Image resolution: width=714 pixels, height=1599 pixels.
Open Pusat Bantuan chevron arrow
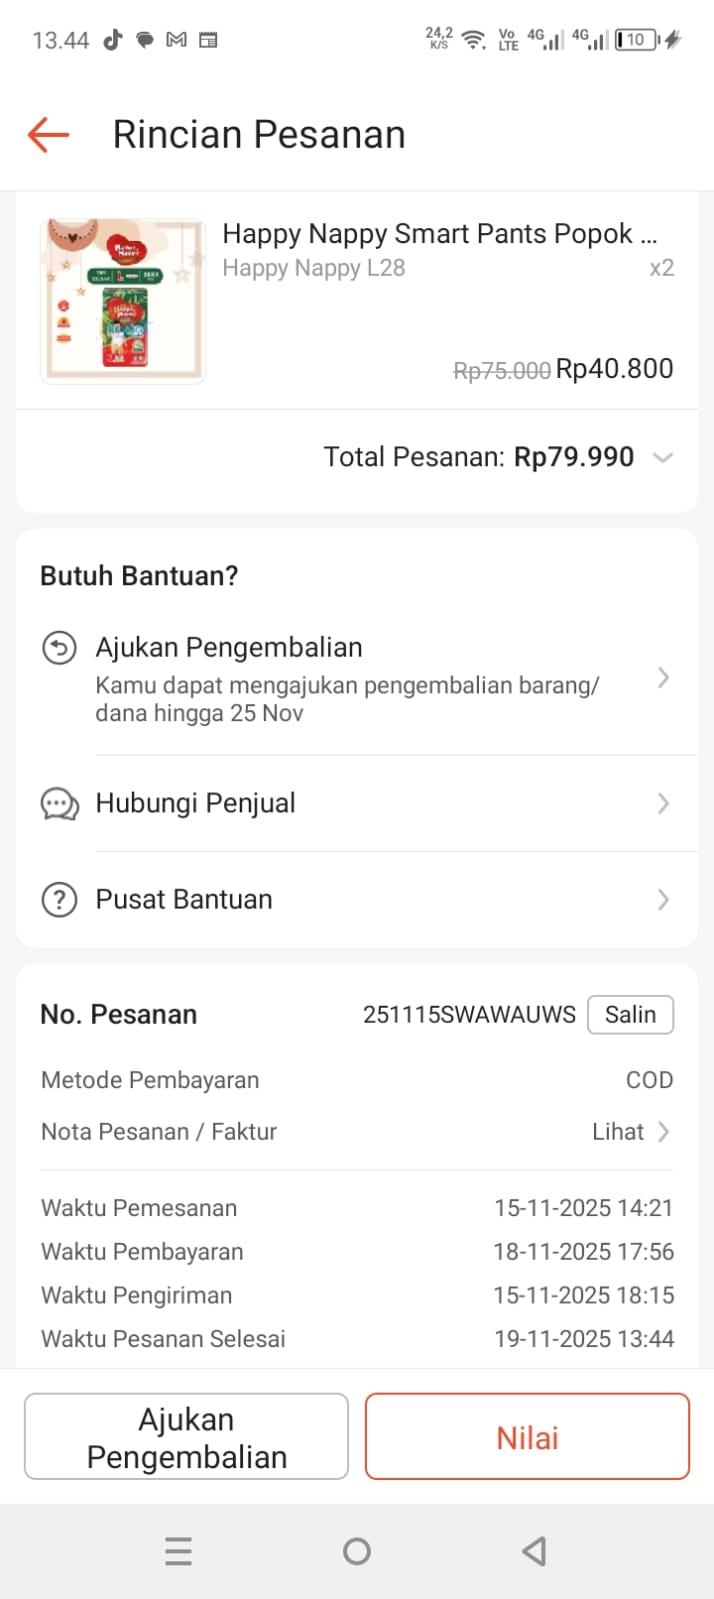pyautogui.click(x=663, y=900)
